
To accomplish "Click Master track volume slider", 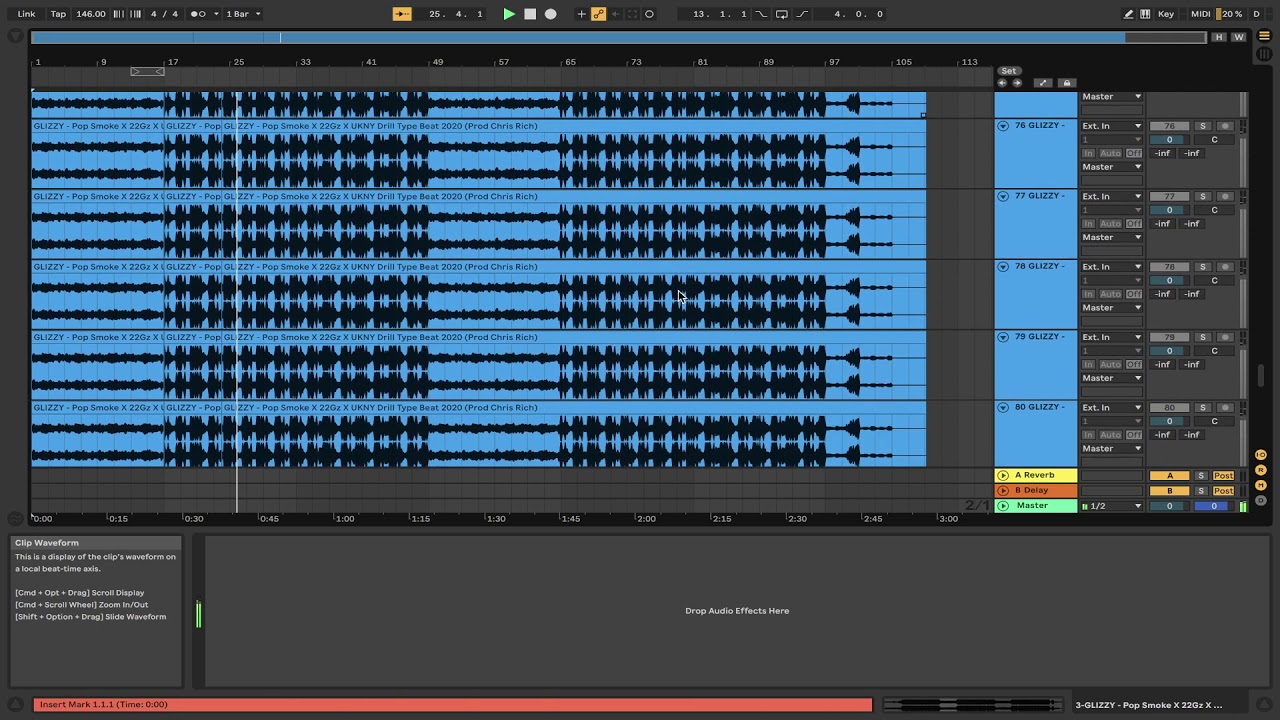I will pyautogui.click(x=1169, y=506).
